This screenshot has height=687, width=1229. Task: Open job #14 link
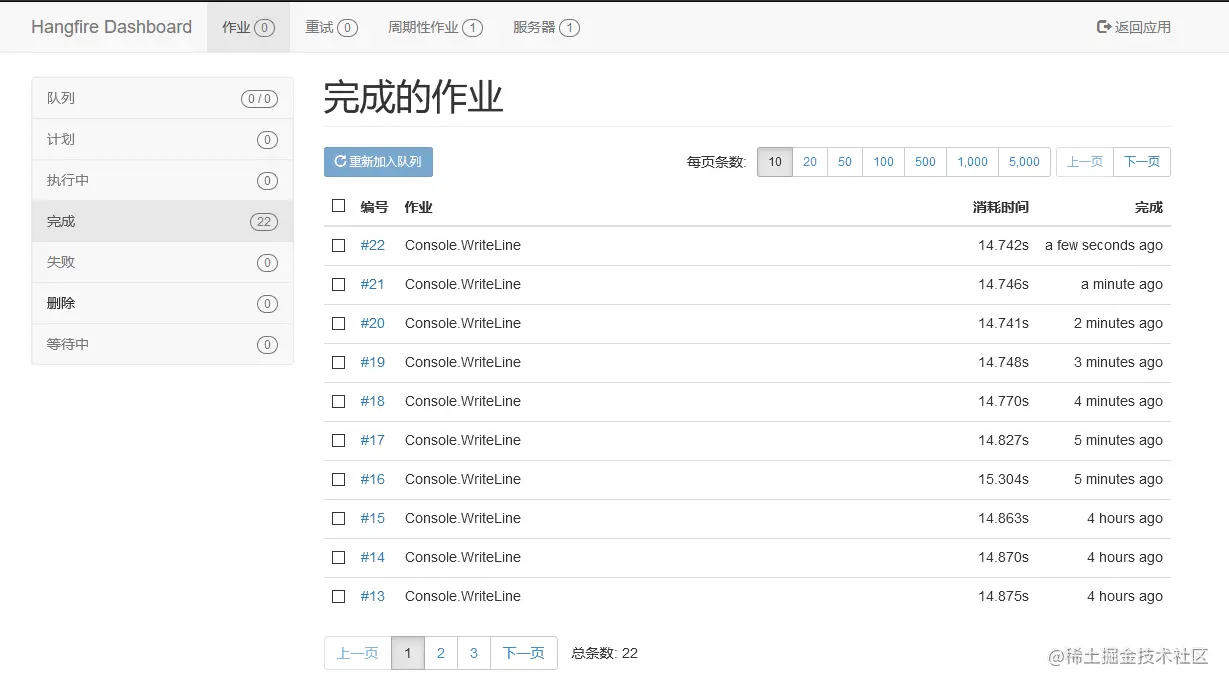tap(372, 557)
